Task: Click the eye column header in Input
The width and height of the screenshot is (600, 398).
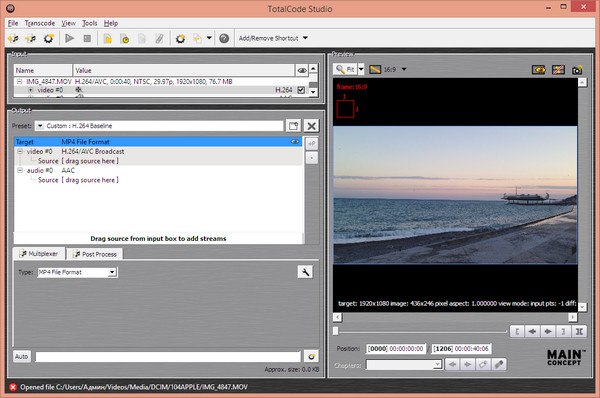Action: pyautogui.click(x=302, y=70)
